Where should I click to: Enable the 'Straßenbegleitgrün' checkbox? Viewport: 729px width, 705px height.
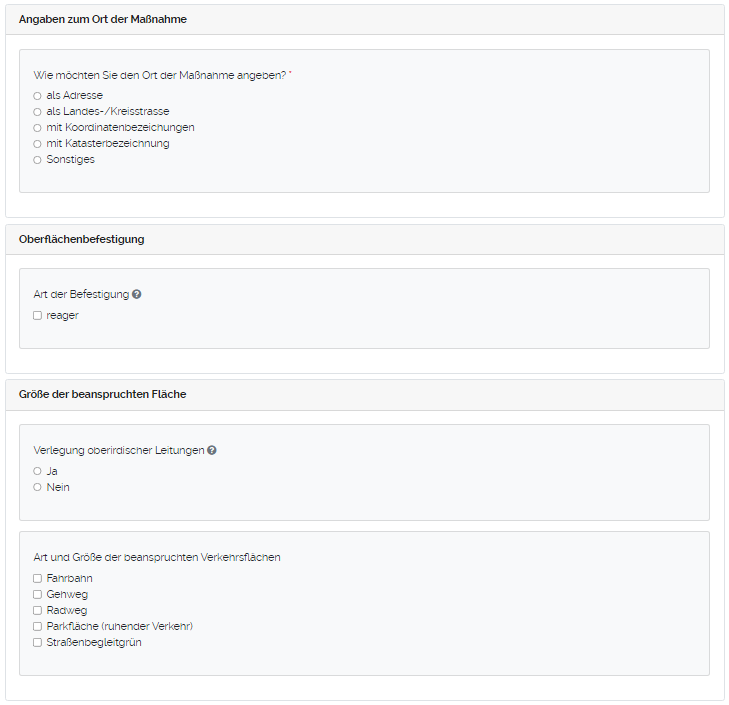(37, 642)
